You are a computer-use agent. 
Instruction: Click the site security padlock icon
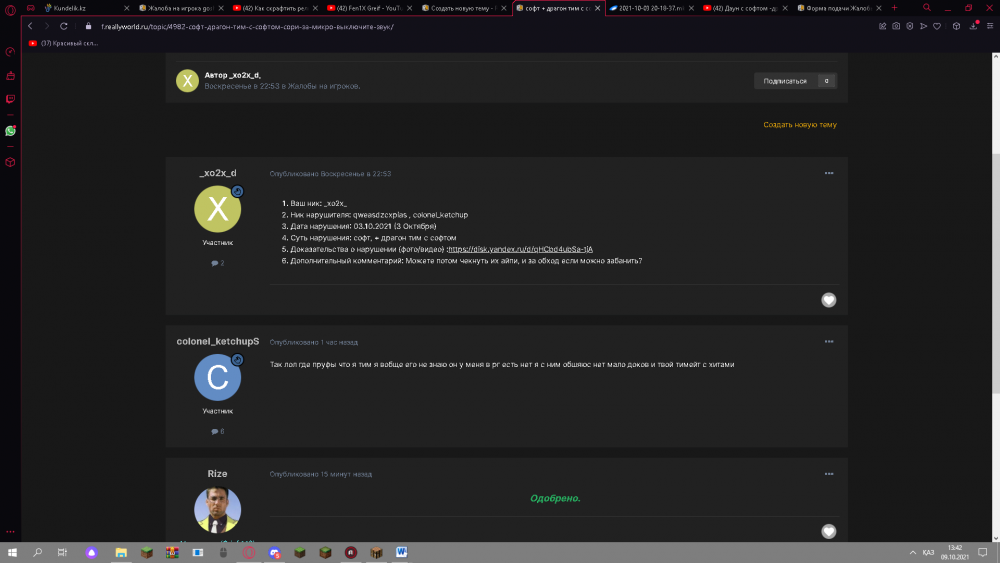(89, 26)
